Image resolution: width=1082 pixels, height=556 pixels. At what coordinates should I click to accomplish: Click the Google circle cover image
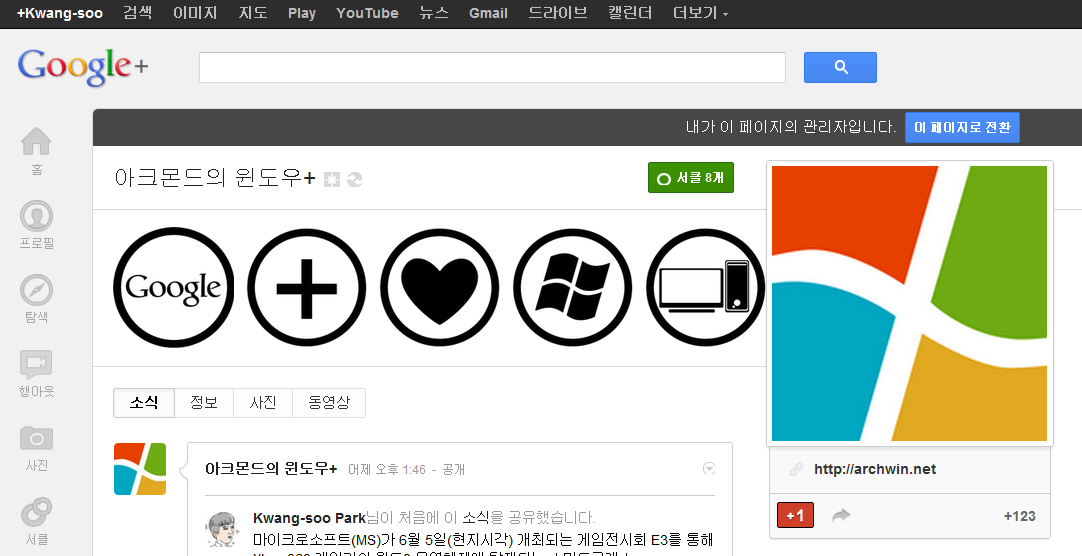[173, 287]
